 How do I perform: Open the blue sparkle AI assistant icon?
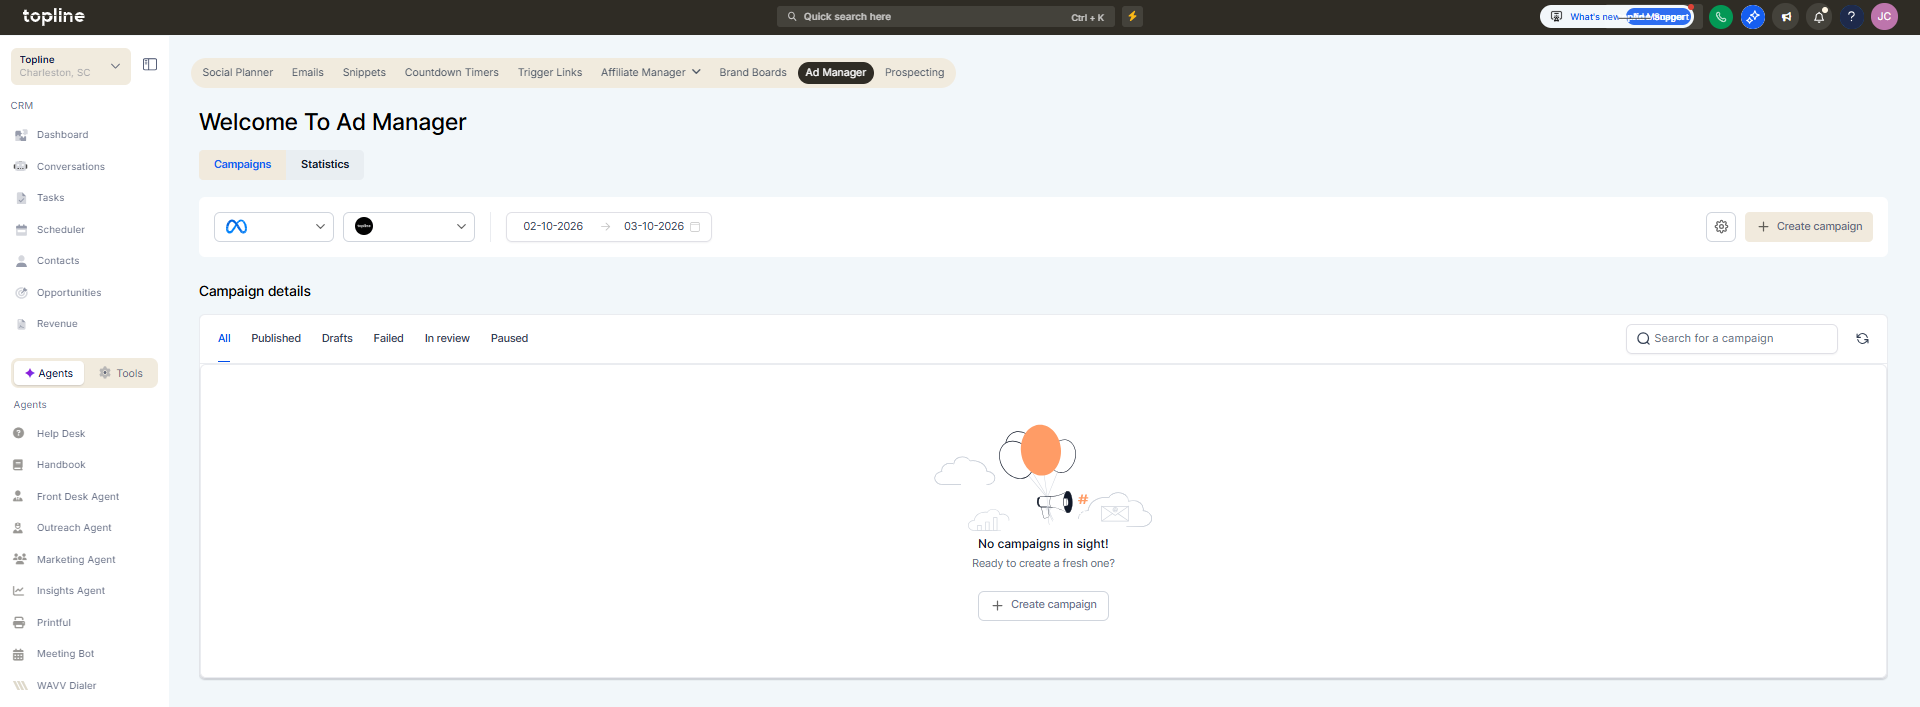click(x=1753, y=16)
